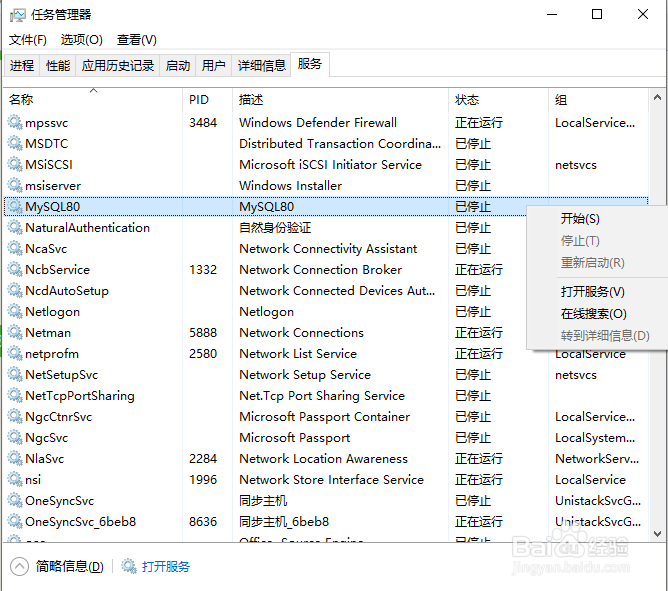Sort services by the 组 column header

(x=598, y=100)
